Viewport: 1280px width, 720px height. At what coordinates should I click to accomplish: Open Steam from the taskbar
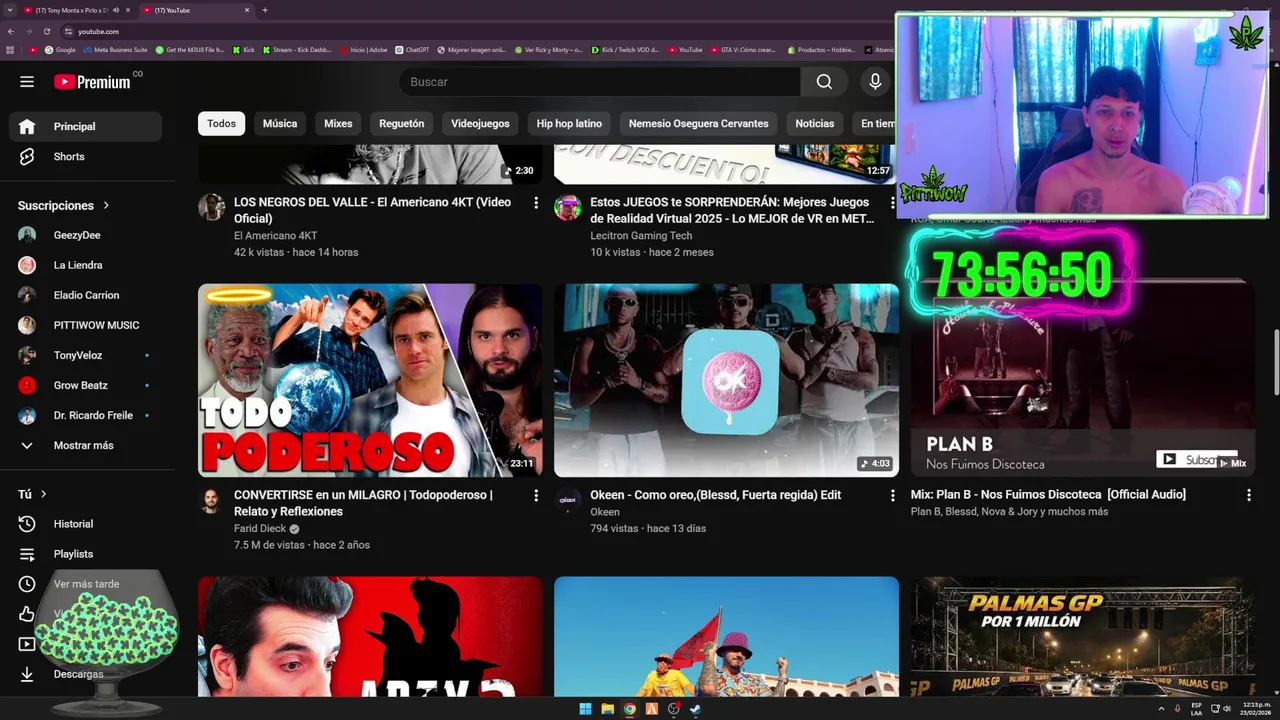[x=695, y=709]
